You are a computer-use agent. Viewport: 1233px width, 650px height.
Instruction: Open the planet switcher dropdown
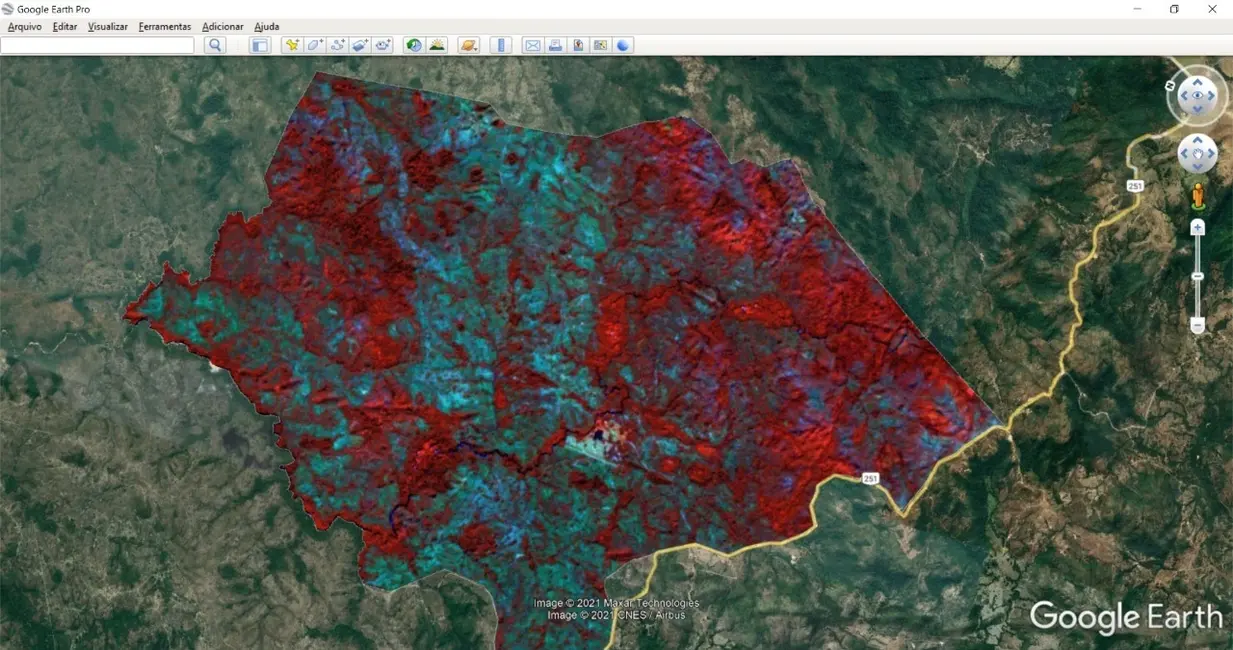pyautogui.click(x=469, y=45)
